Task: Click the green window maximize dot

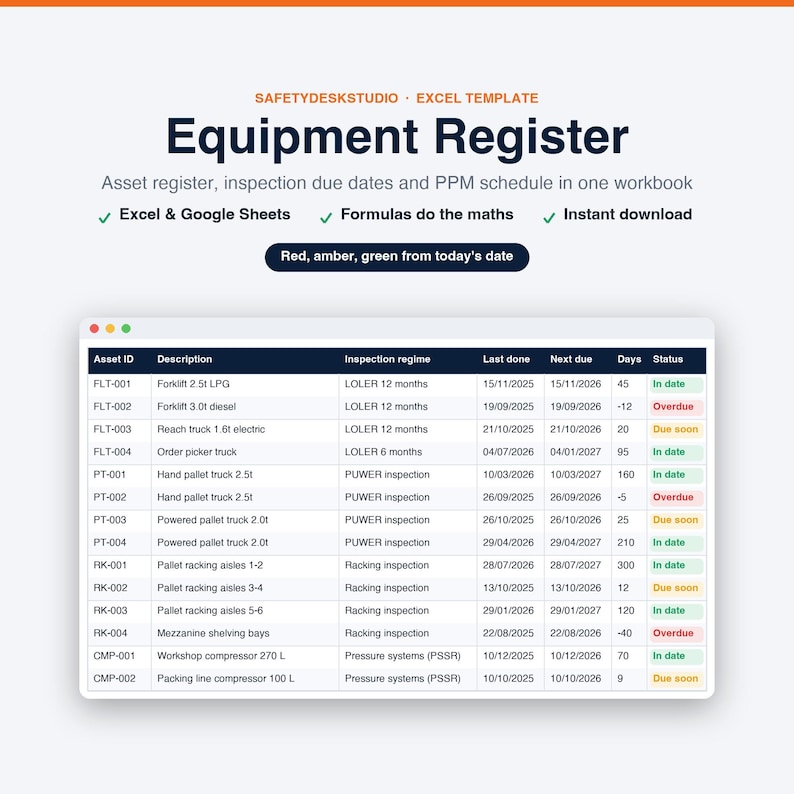Action: [x=126, y=329]
